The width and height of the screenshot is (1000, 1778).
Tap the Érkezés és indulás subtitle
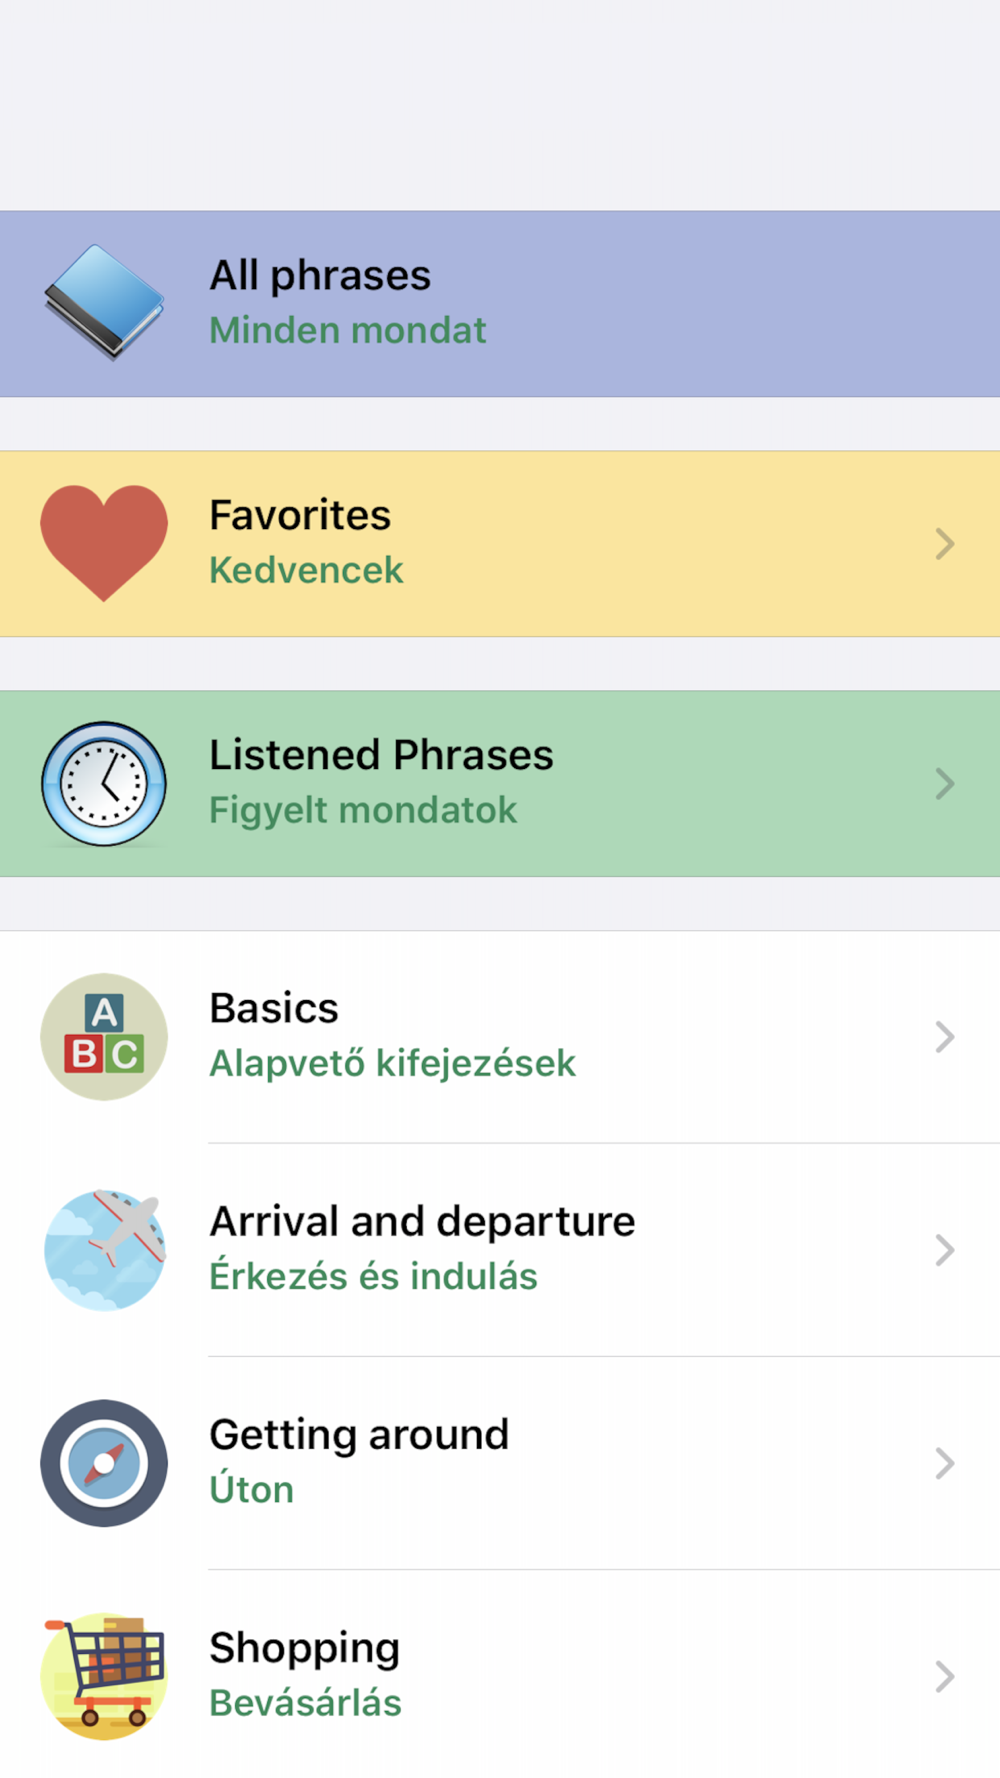pos(373,1276)
